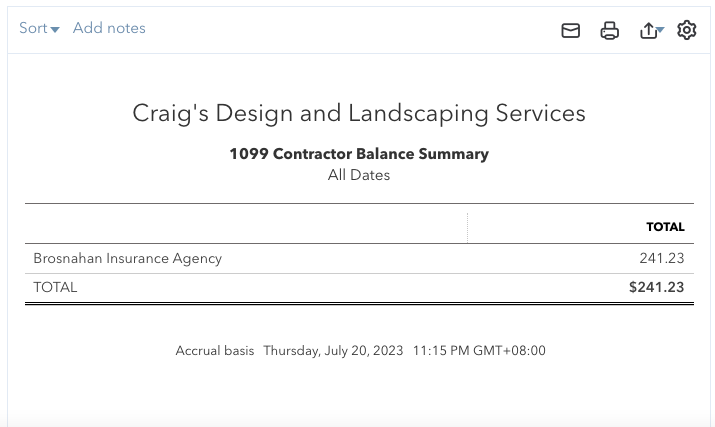Click the TOTAL column header
This screenshot has height=427, width=715.
click(x=665, y=227)
